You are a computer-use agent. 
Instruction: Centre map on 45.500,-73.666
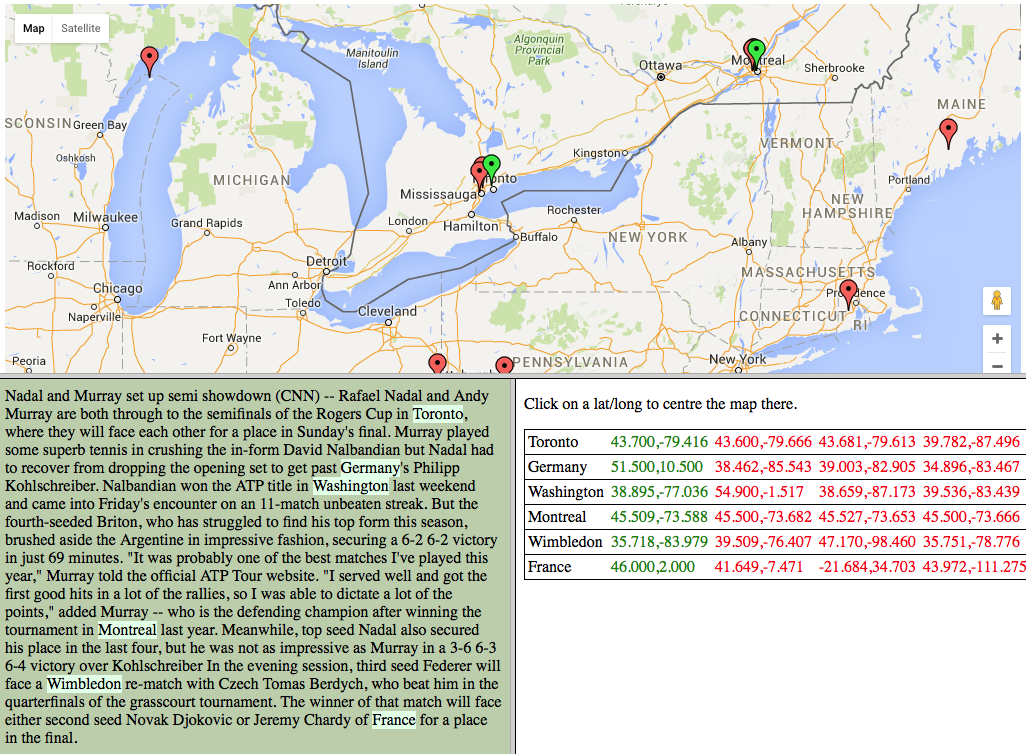(x=971, y=517)
